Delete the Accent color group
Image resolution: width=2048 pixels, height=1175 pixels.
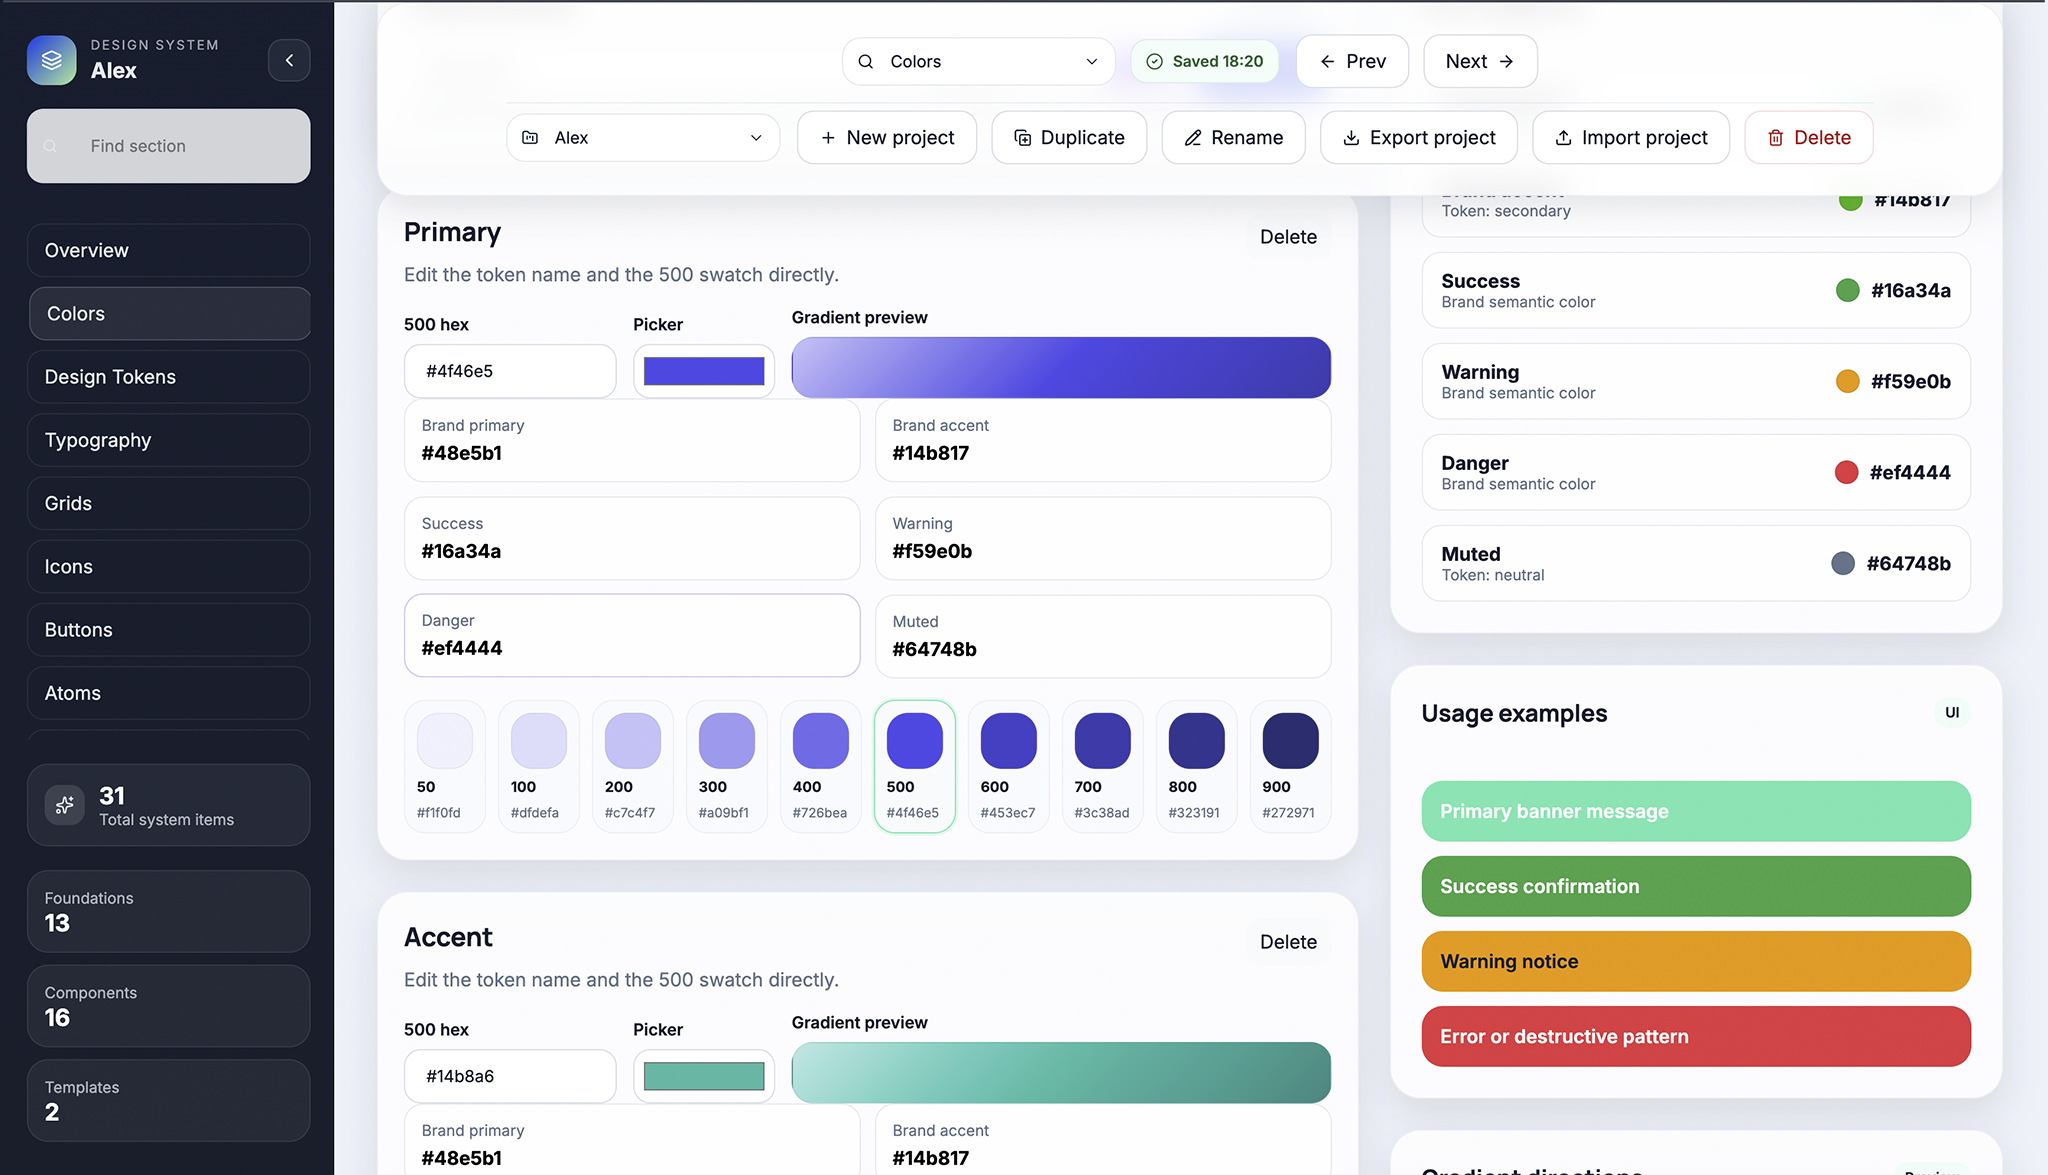point(1288,942)
